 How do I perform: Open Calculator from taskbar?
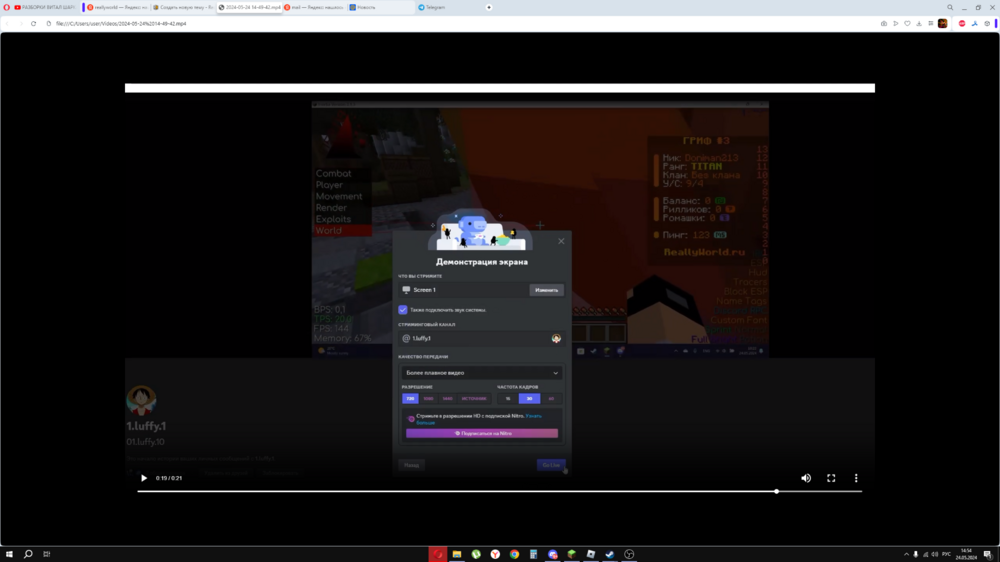[533, 554]
